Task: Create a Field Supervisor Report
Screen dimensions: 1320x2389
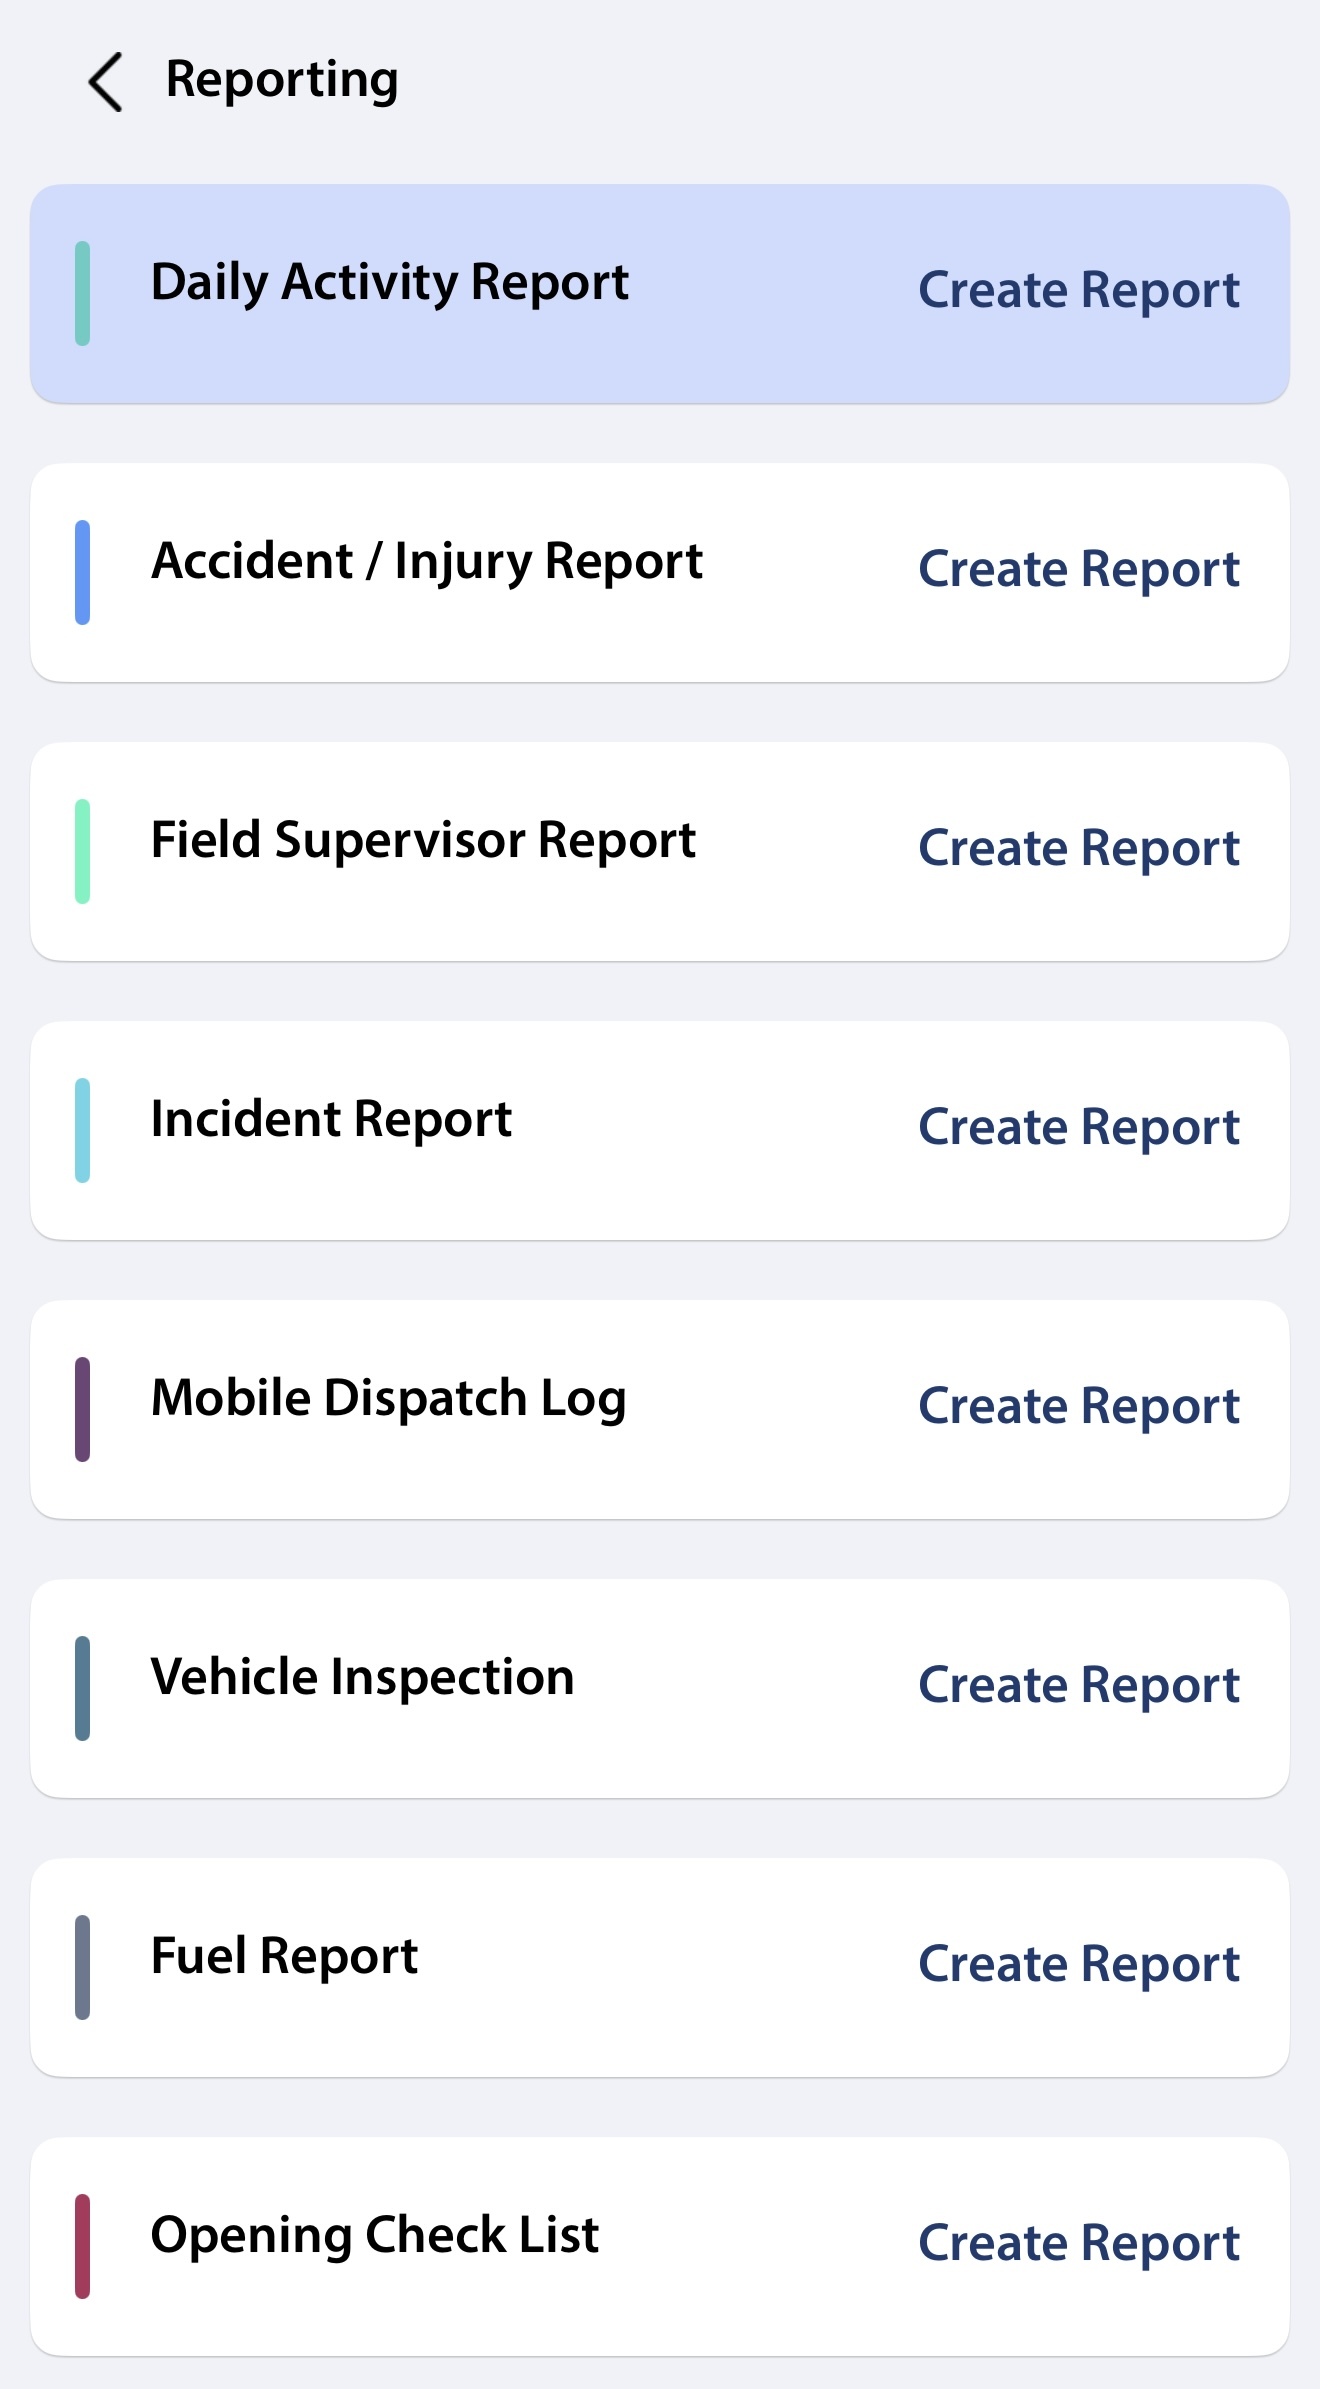Action: click(x=1078, y=849)
